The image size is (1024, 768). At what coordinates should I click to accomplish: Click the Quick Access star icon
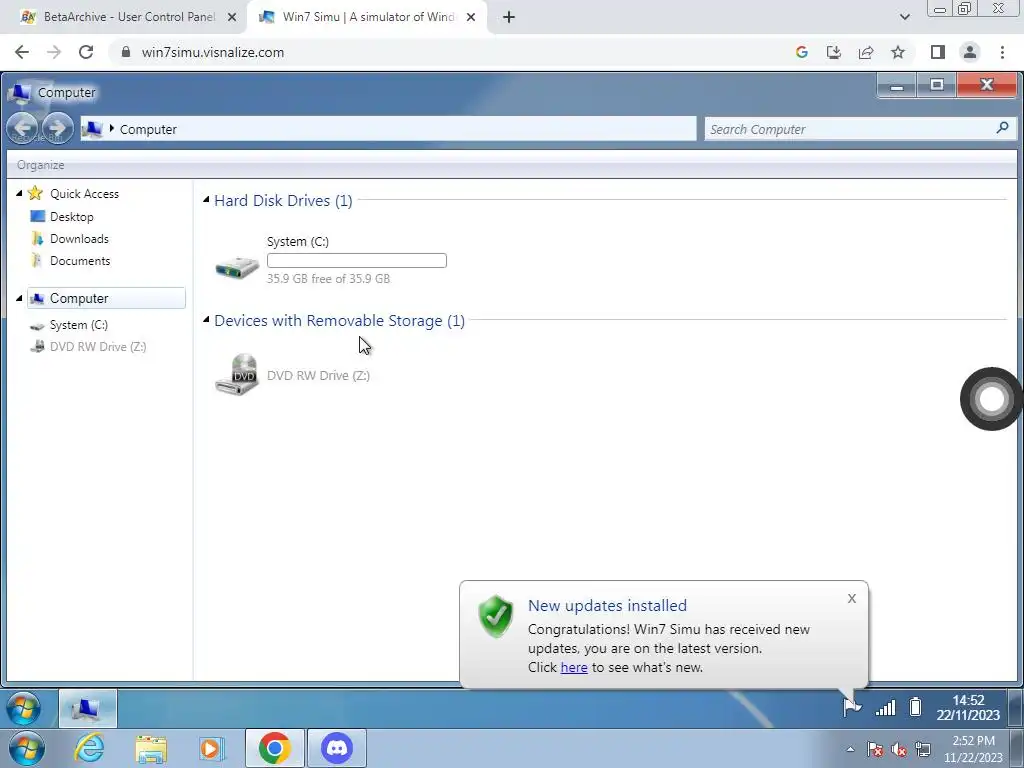click(35, 193)
